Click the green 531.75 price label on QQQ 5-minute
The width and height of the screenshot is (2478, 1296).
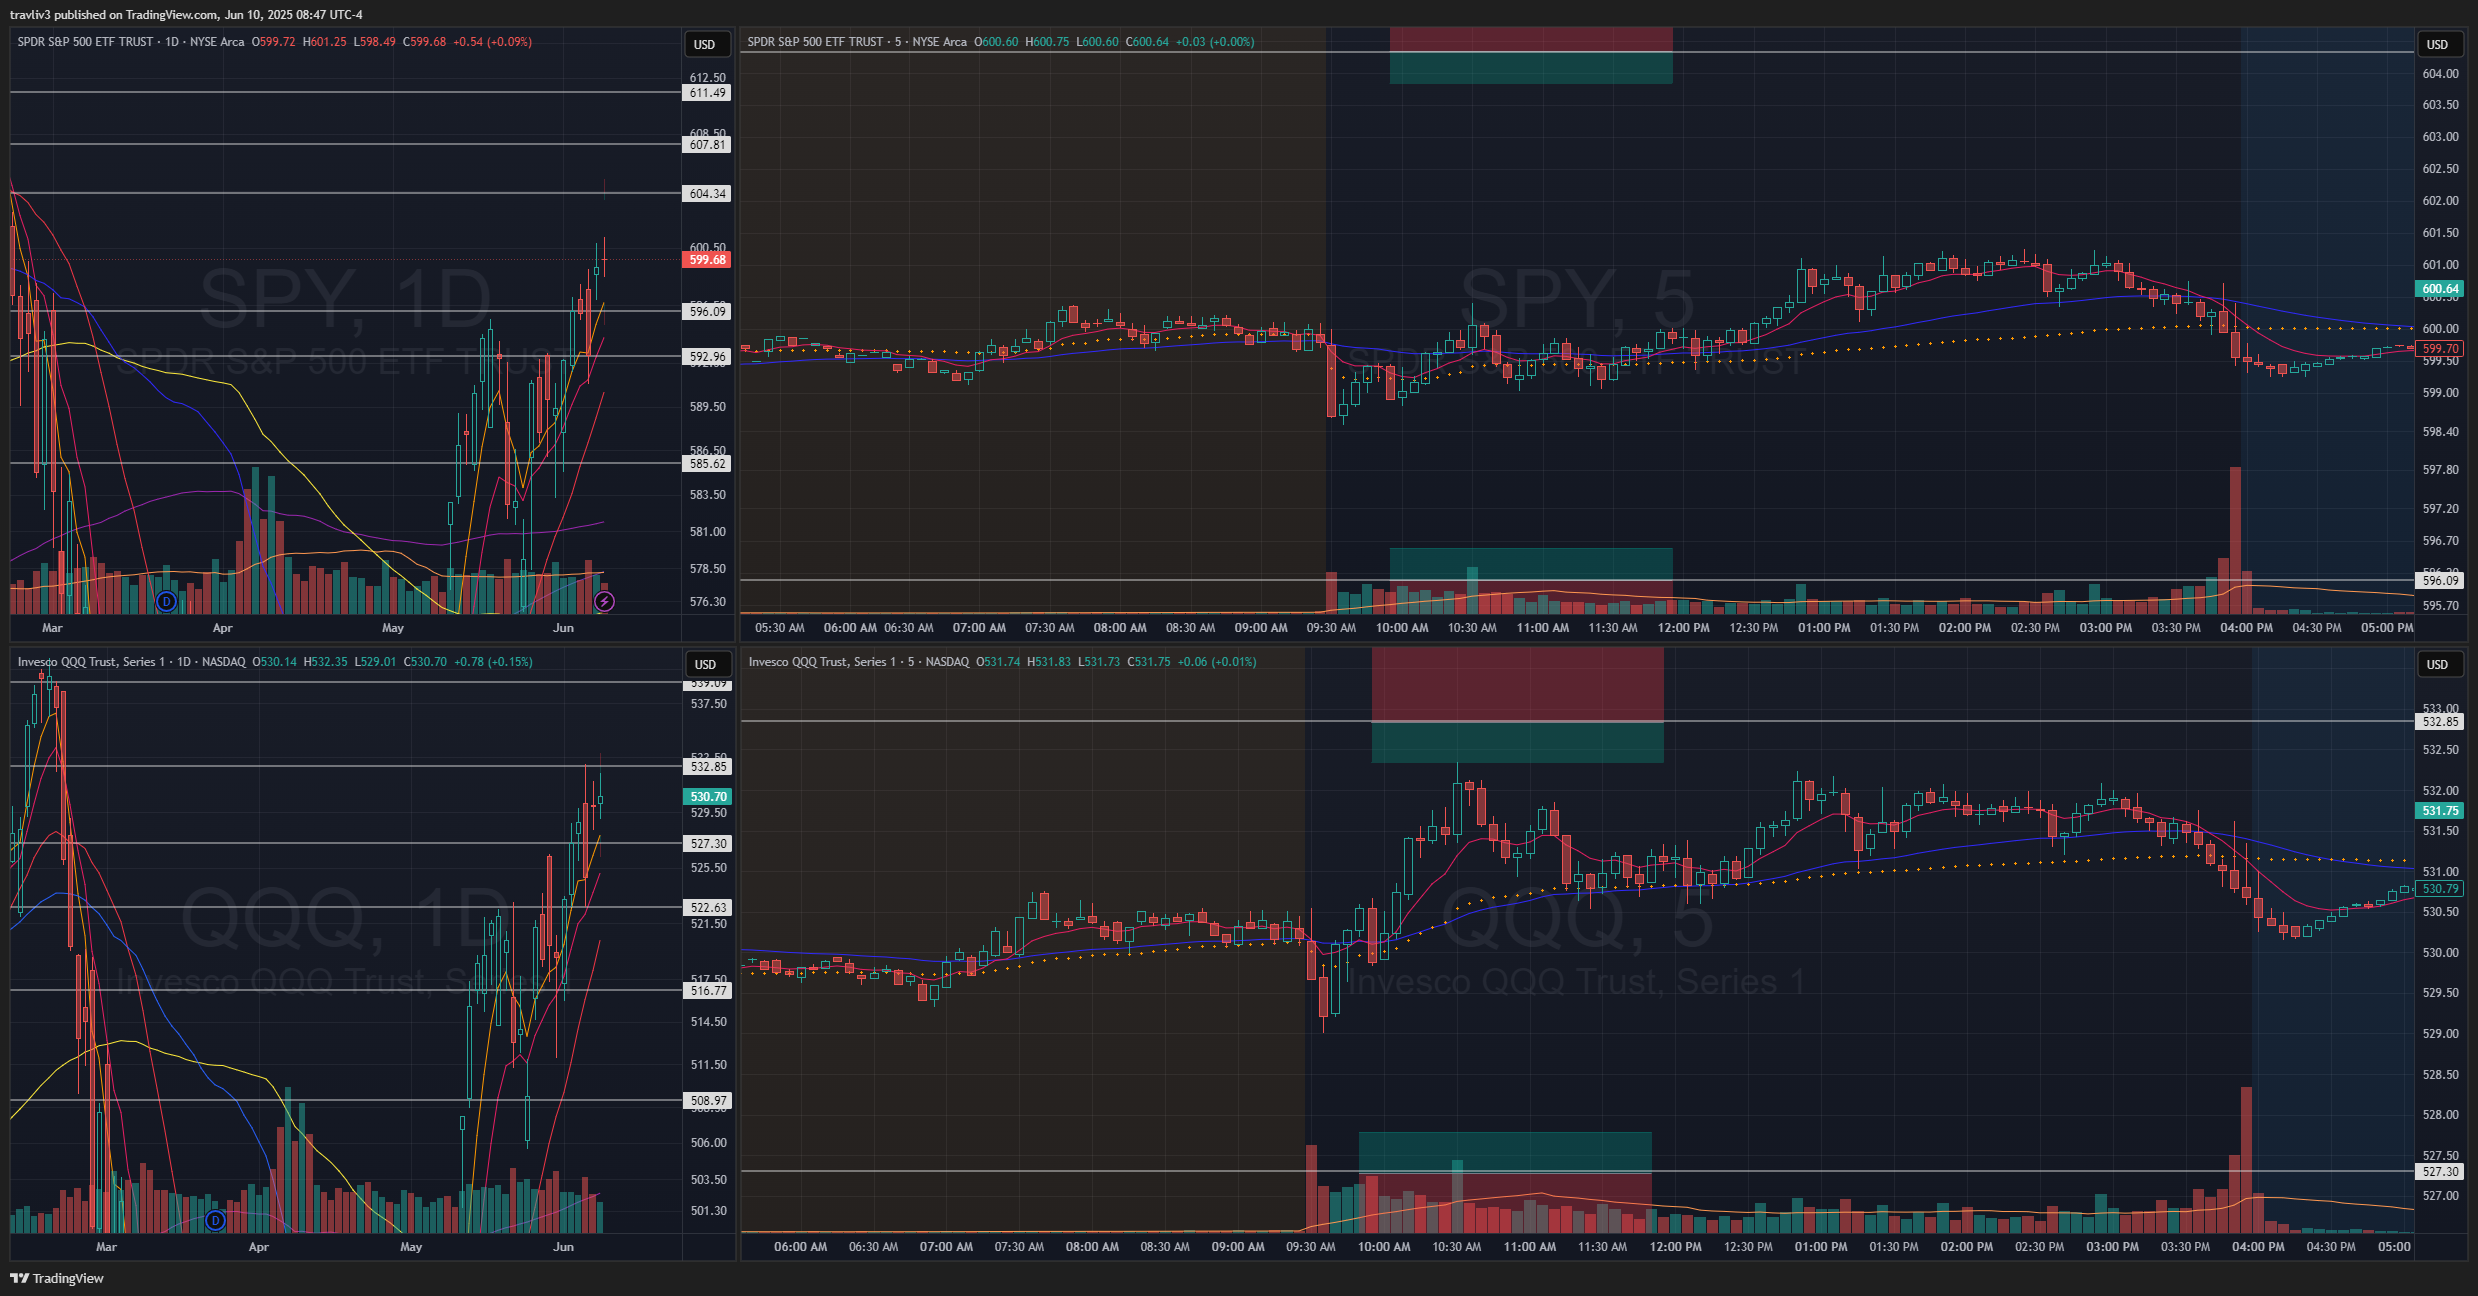tap(2440, 811)
